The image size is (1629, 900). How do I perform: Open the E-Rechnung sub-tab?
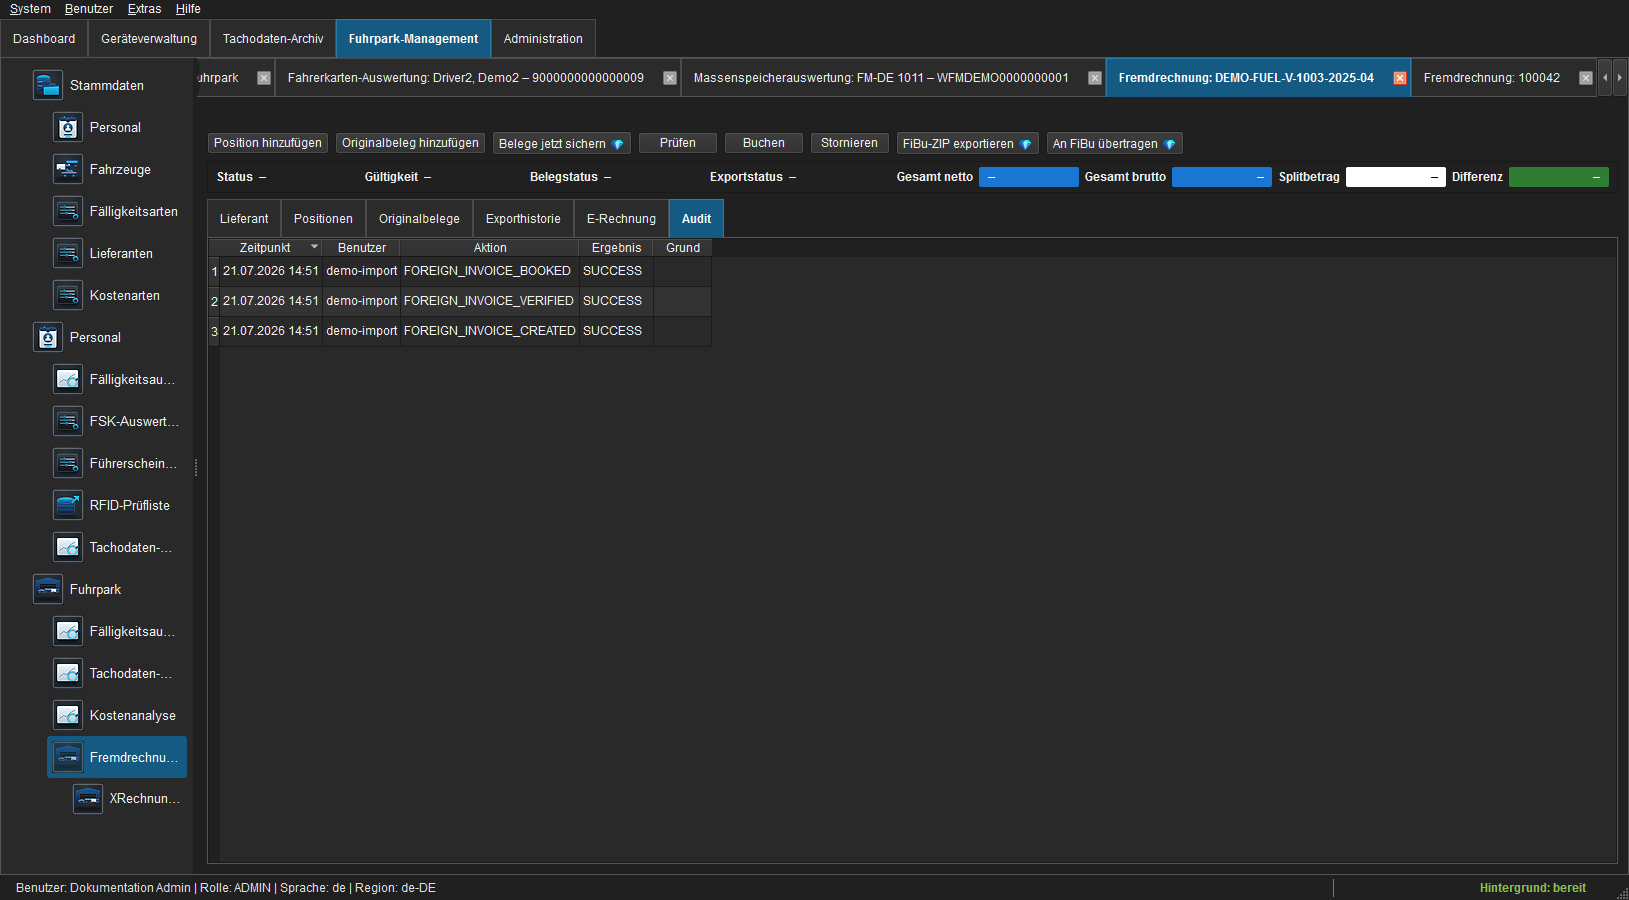click(x=621, y=219)
